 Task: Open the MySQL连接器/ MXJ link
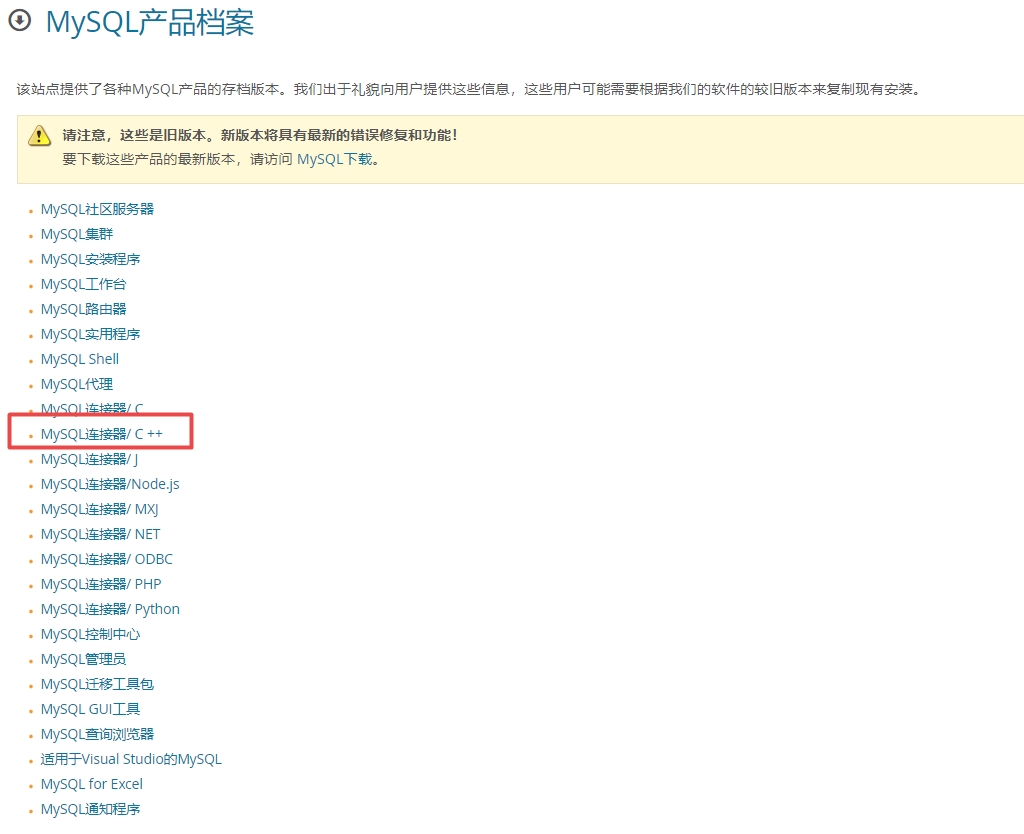[x=99, y=509]
